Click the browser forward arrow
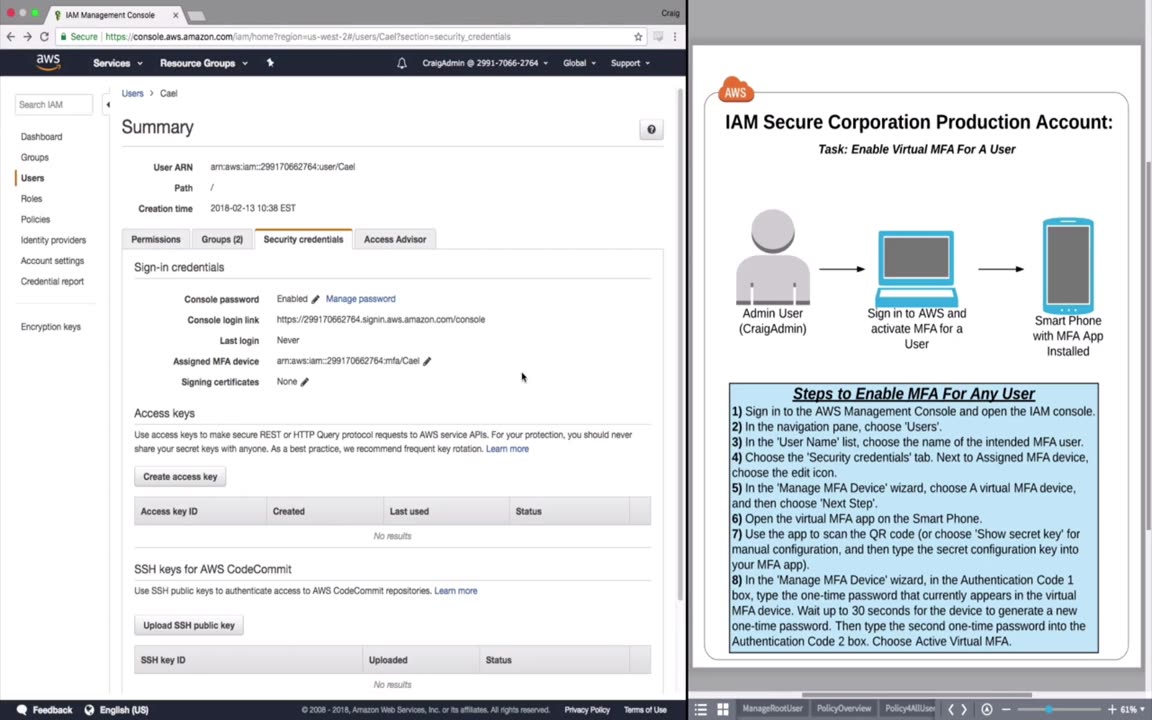The width and height of the screenshot is (1152, 720). pyautogui.click(x=27, y=36)
